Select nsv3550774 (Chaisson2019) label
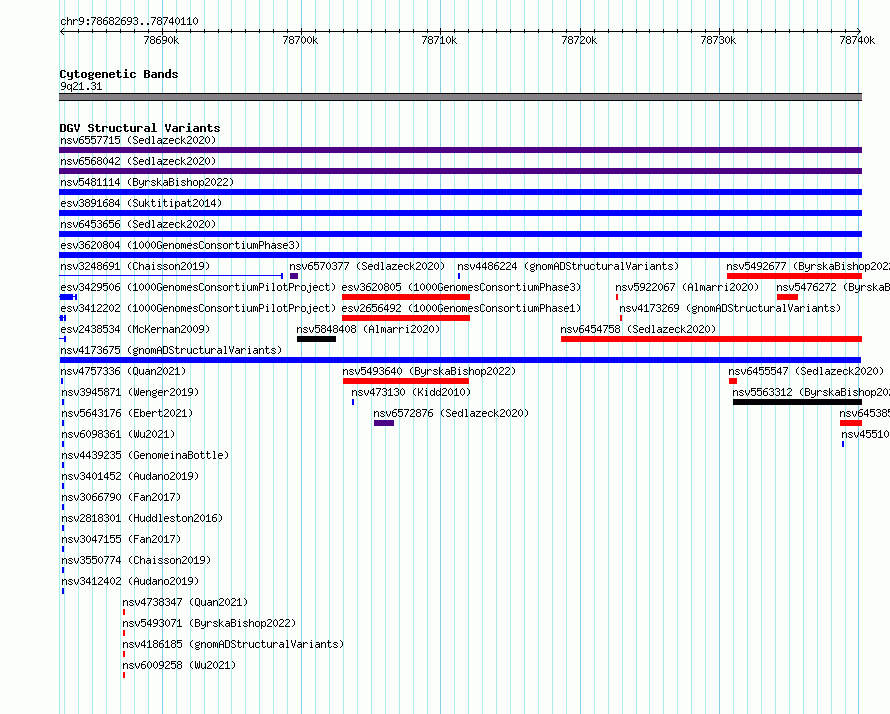 click(136, 560)
